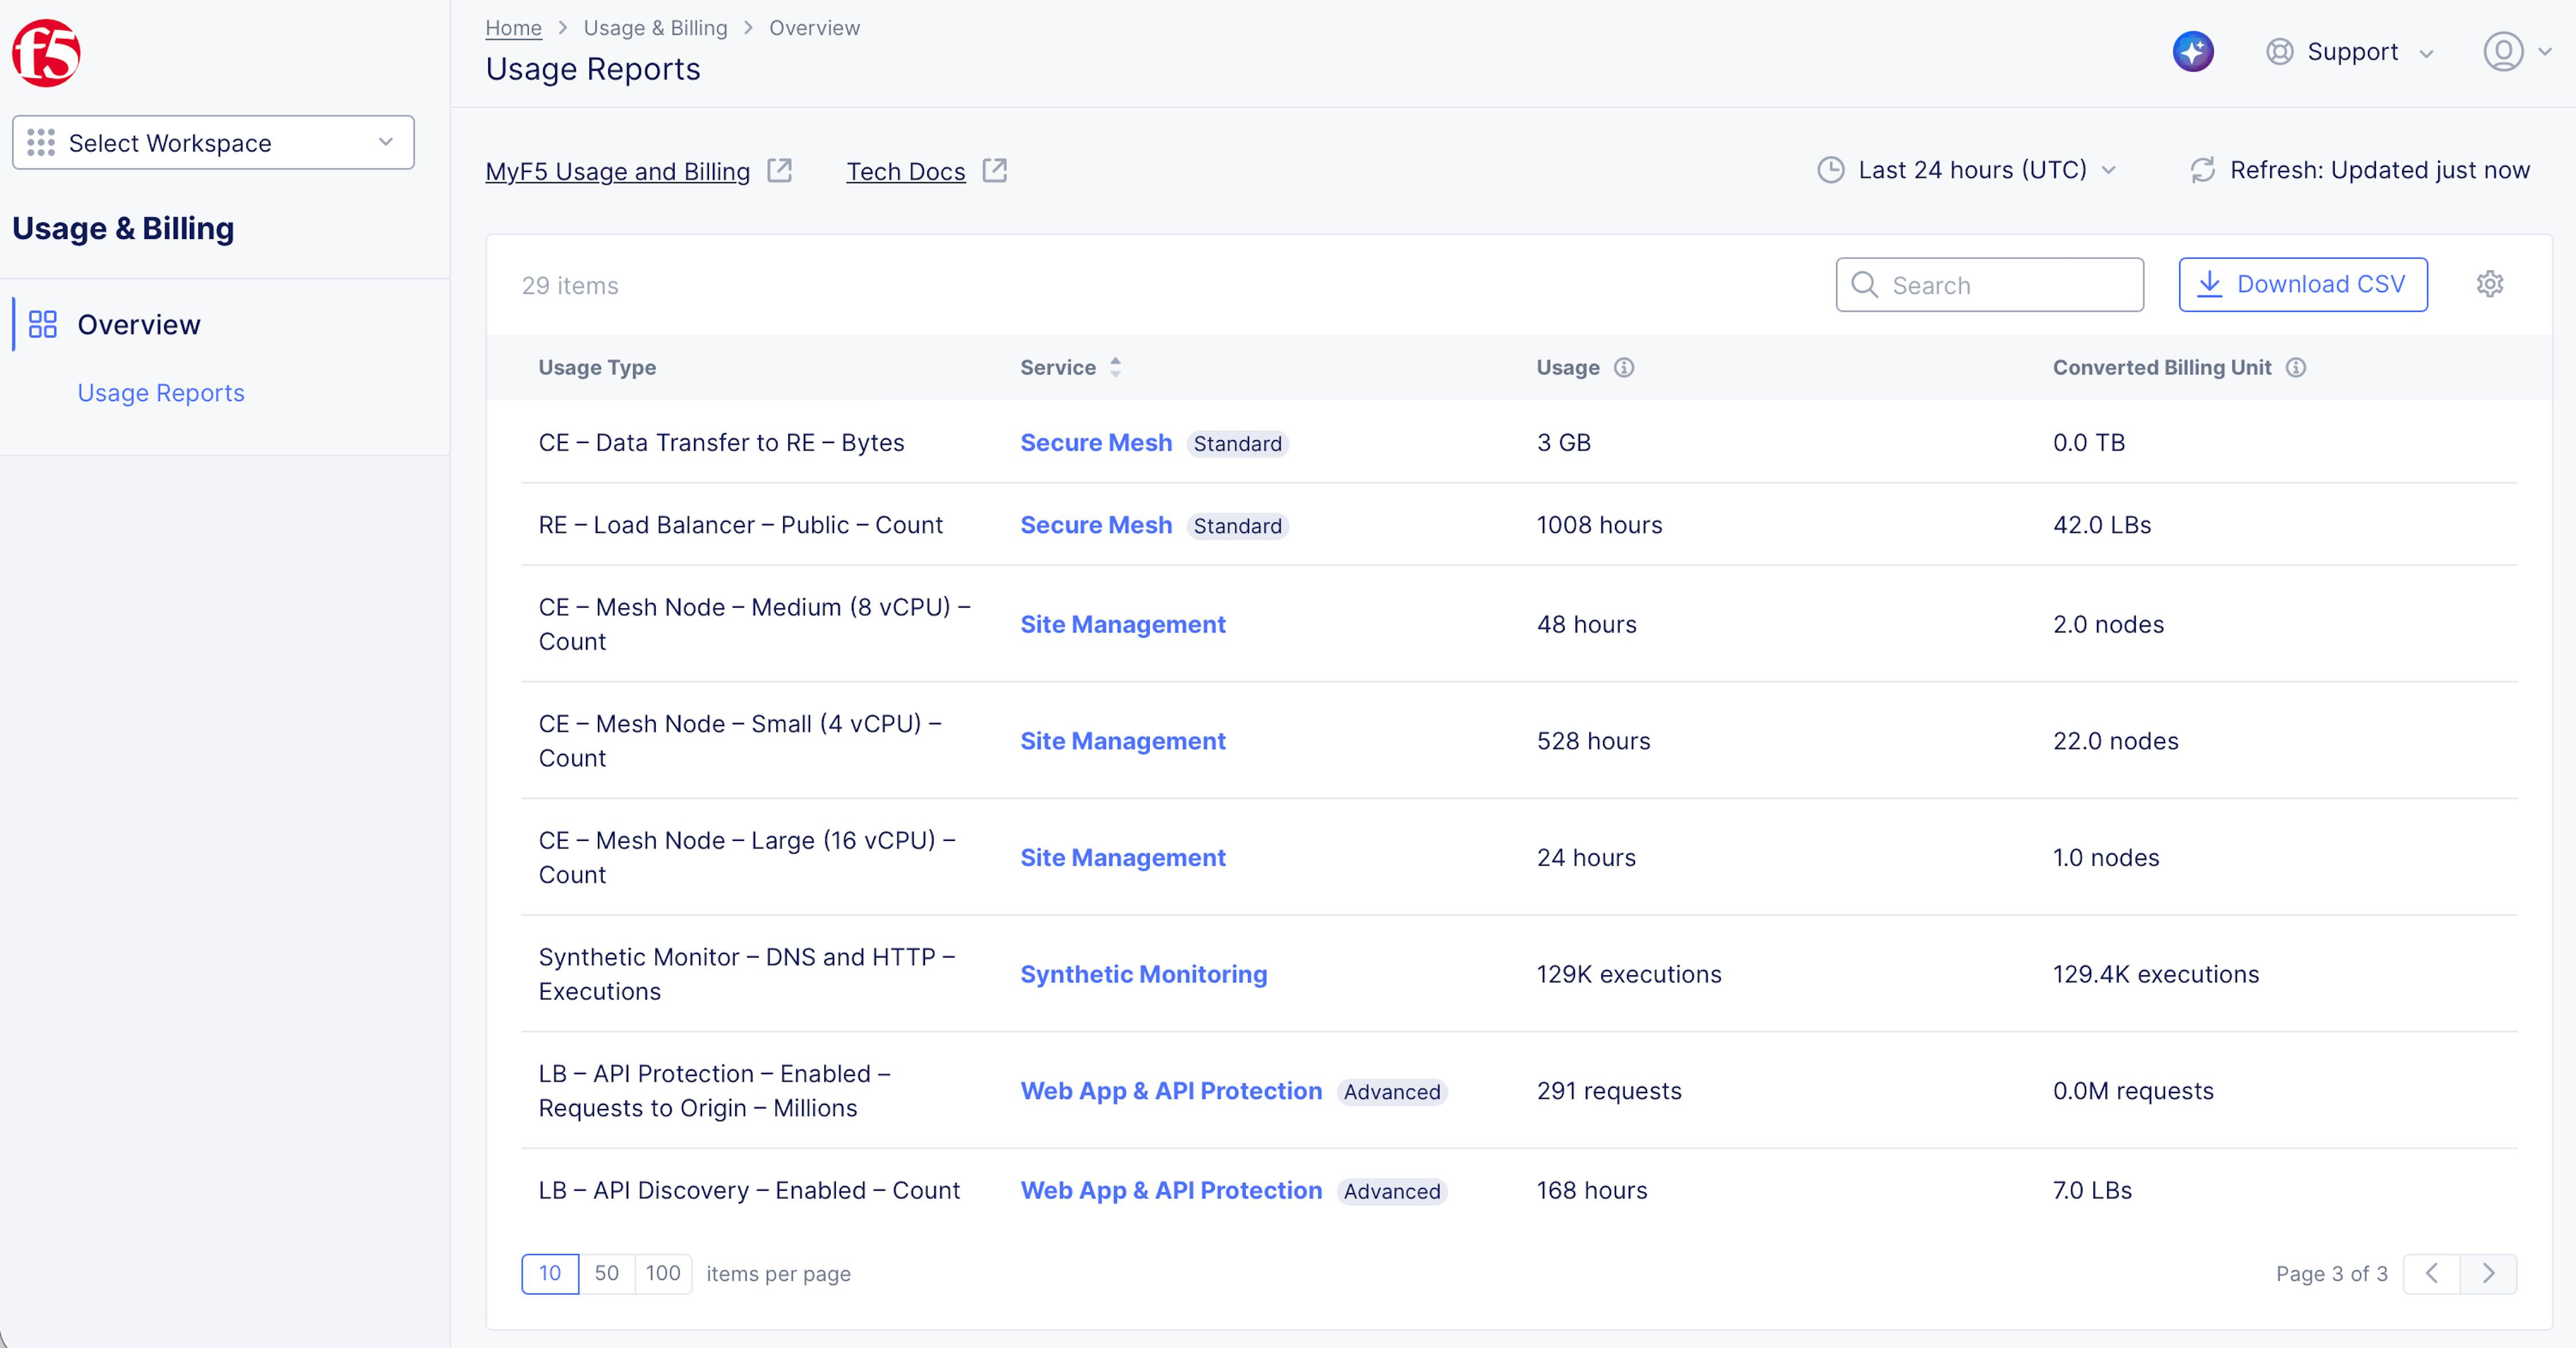Open Site Management link for Medium (8 vCPU) node

click(x=1122, y=624)
